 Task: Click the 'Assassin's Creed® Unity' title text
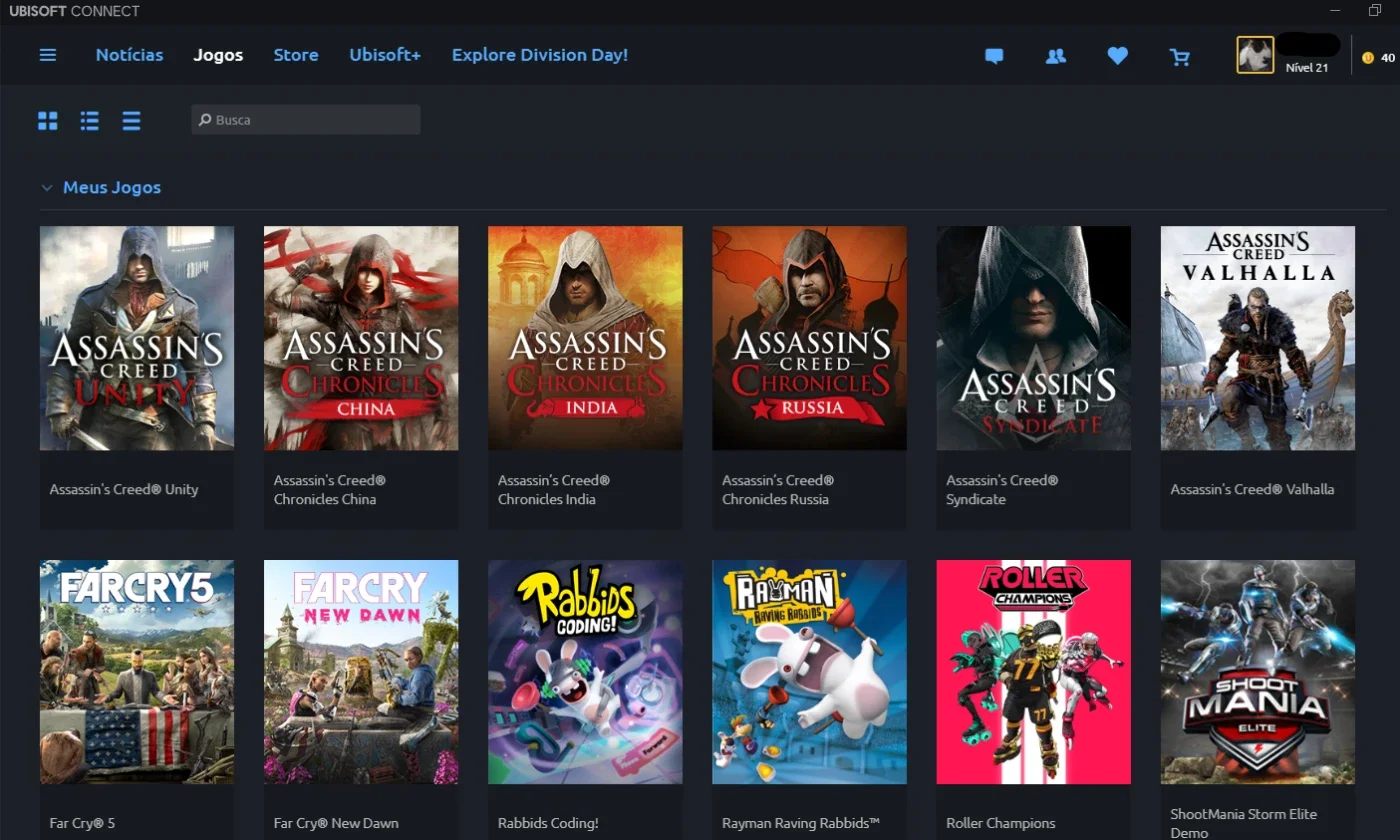click(x=124, y=490)
